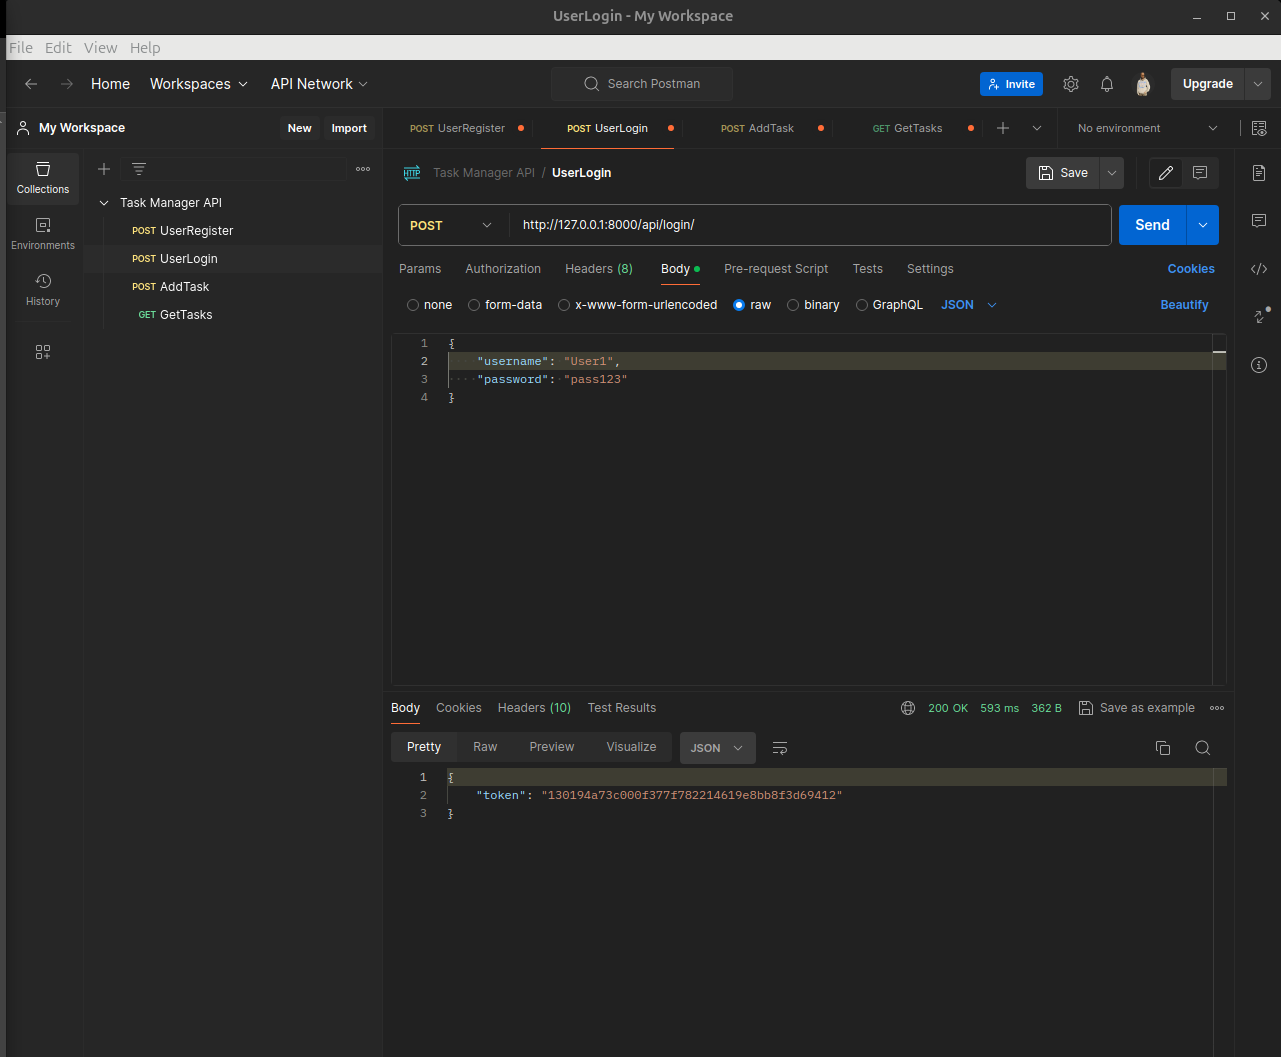The width and height of the screenshot is (1281, 1057).
Task: Open History in the sidebar
Action: point(43,290)
